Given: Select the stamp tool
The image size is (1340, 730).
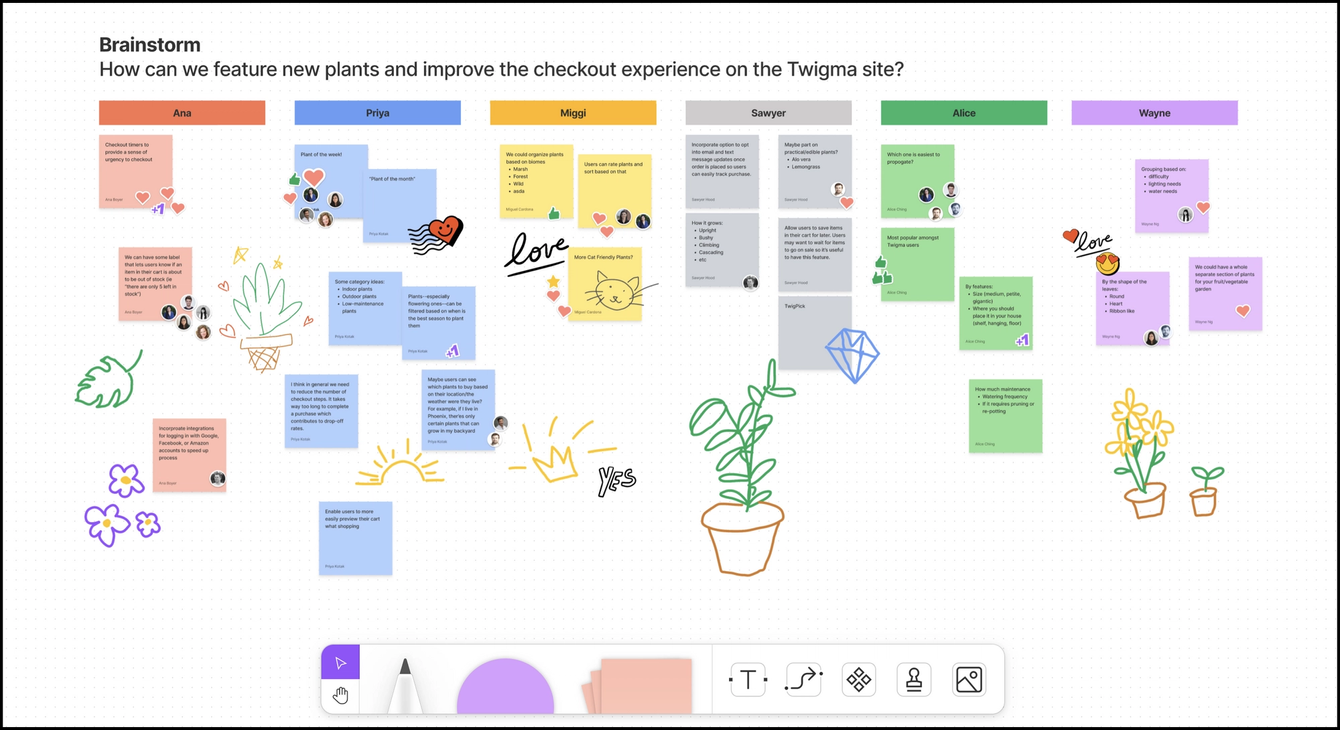Looking at the screenshot, I should [x=913, y=679].
